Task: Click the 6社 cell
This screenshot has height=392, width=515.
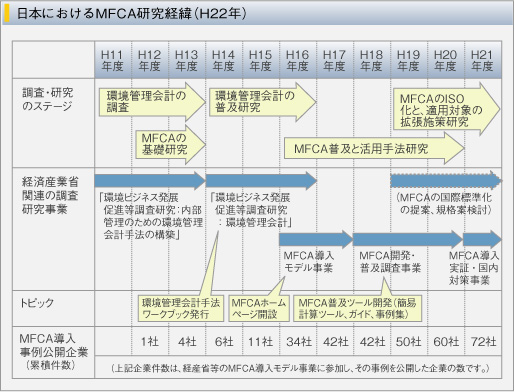Action: 224,341
